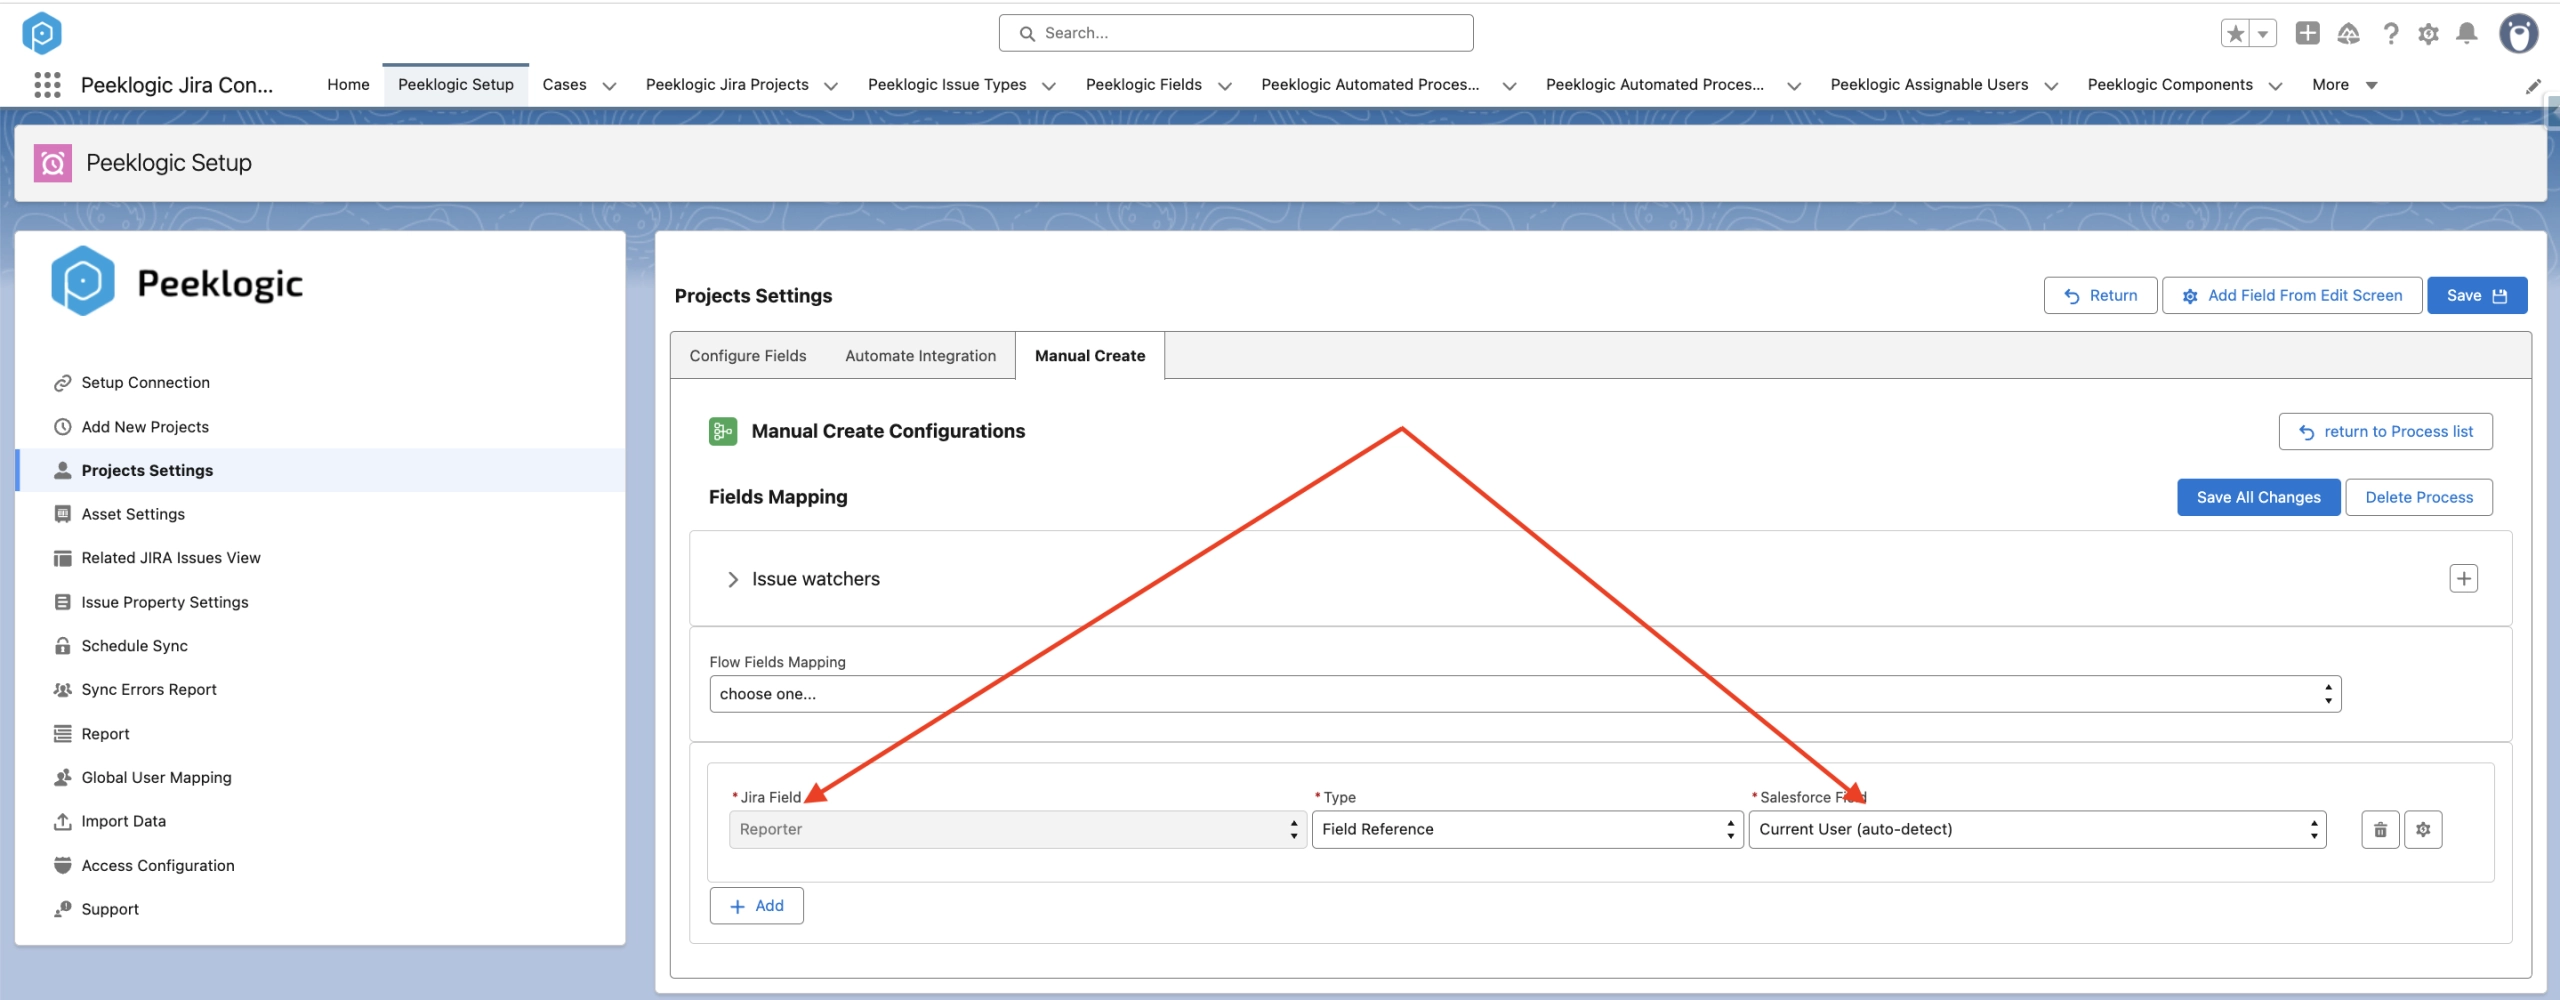Click into the Search input field
Viewport: 2560px width, 1000px height.
click(1235, 33)
